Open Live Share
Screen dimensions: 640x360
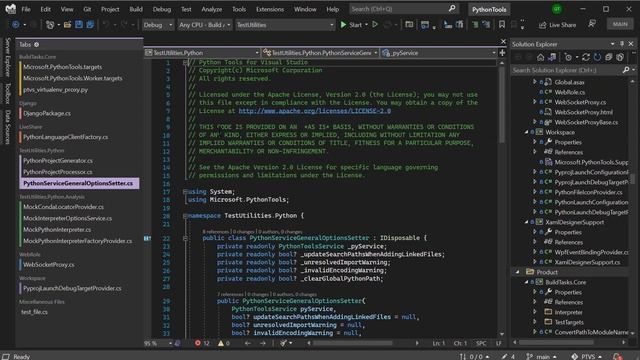[558, 25]
